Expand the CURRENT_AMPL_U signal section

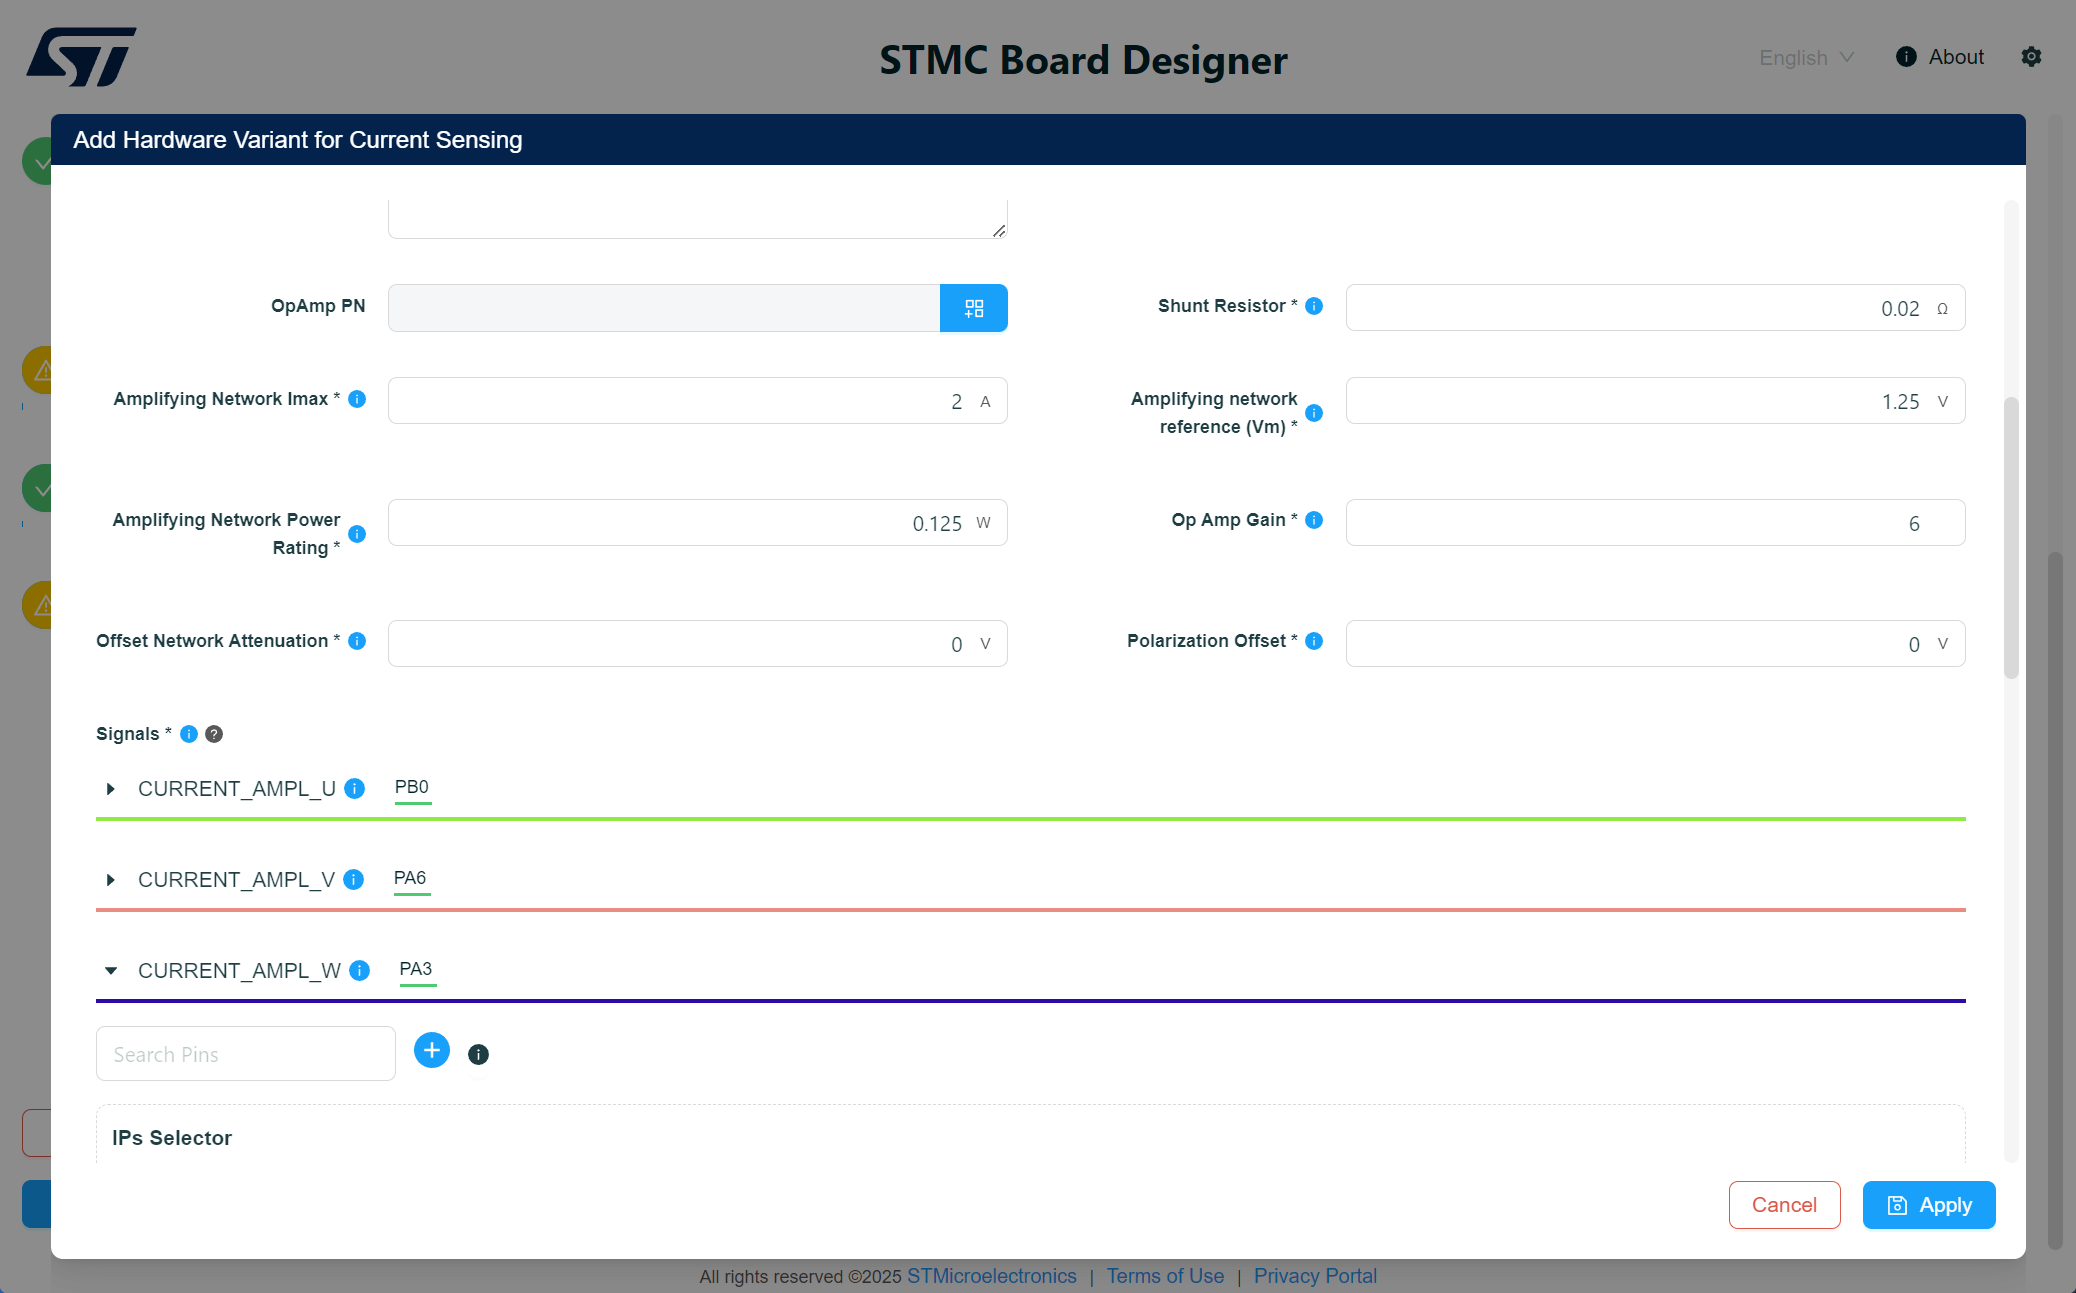110,789
